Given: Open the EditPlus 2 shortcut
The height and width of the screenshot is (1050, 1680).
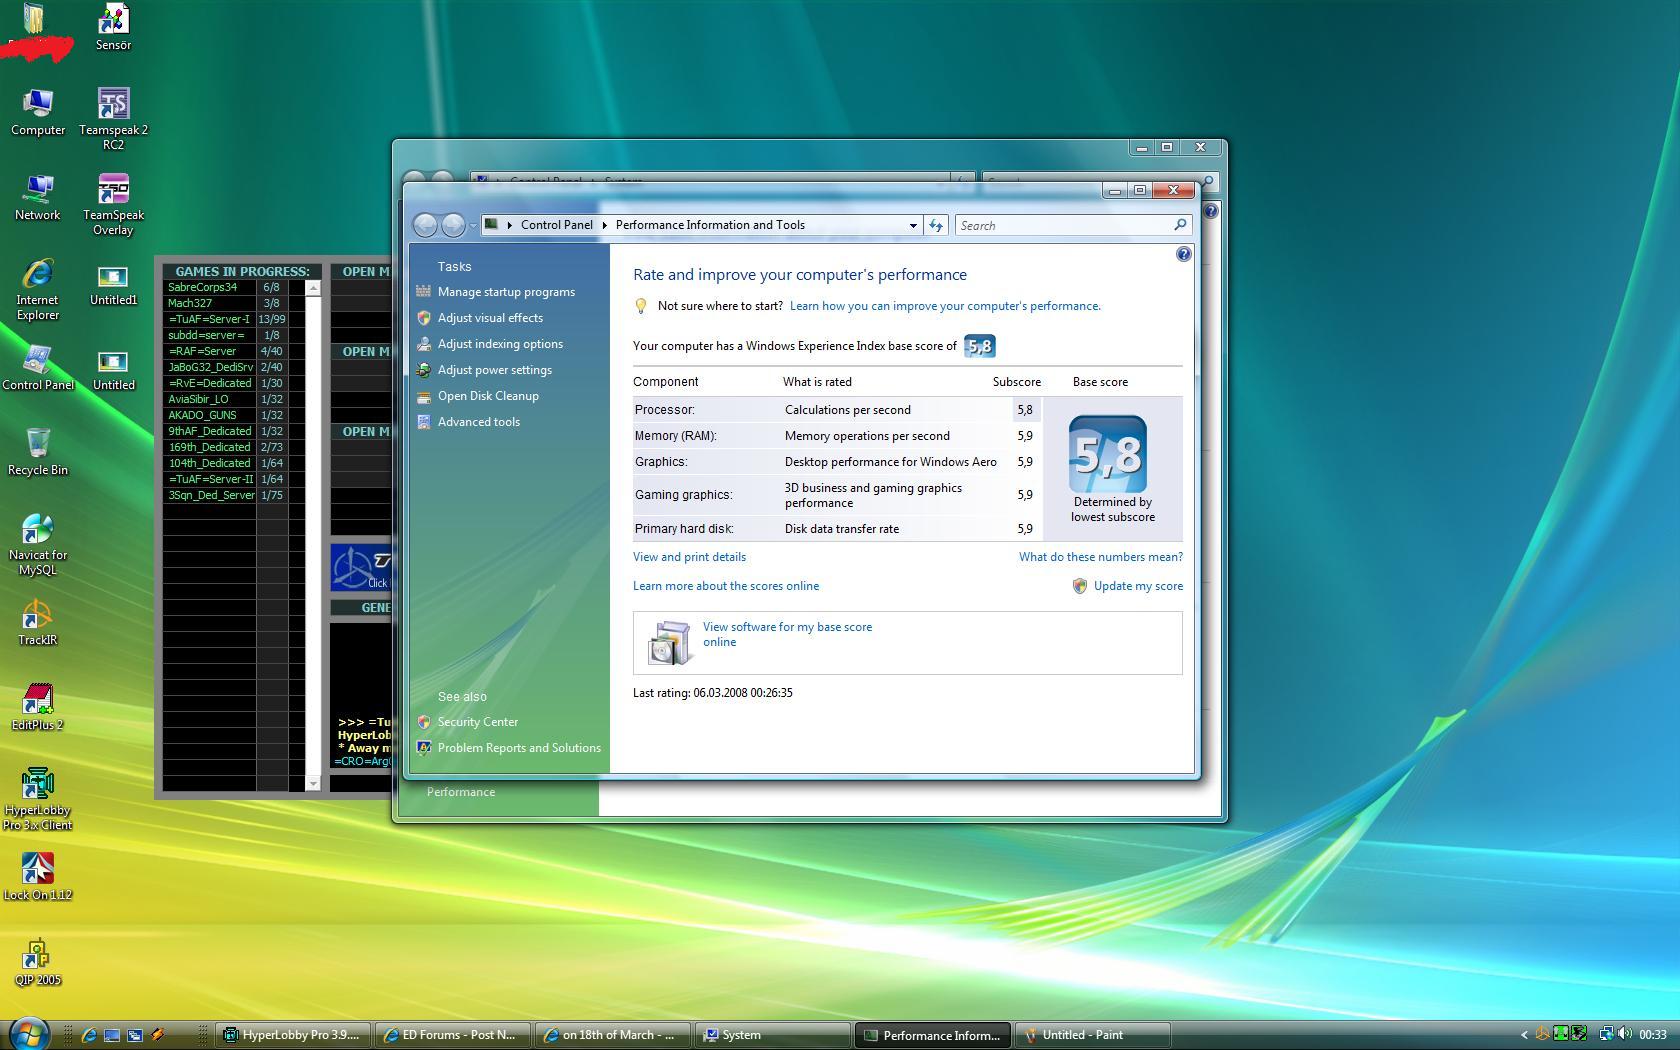Looking at the screenshot, I should click(38, 707).
